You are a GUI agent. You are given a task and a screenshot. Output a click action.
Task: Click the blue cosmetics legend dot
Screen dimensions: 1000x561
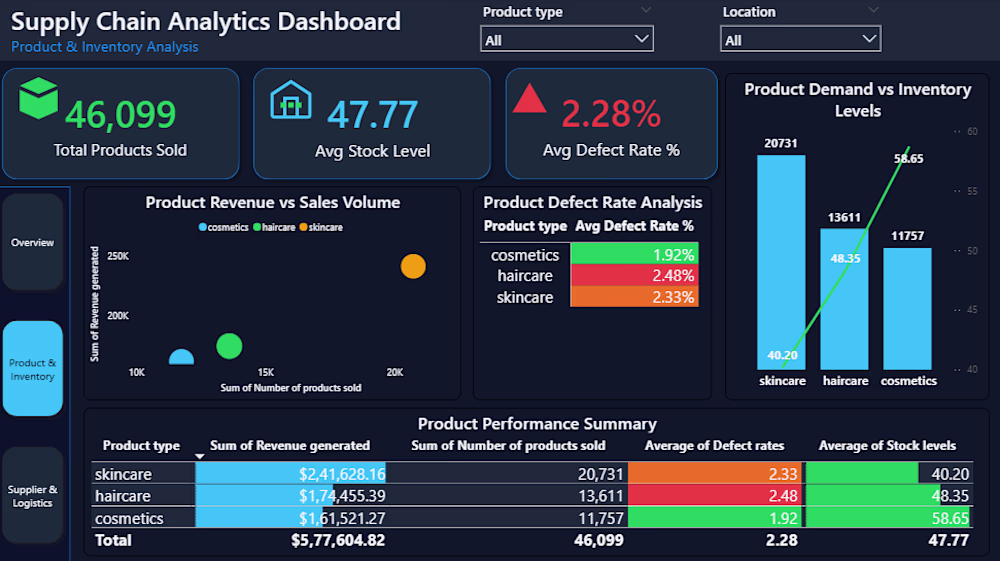(x=203, y=228)
